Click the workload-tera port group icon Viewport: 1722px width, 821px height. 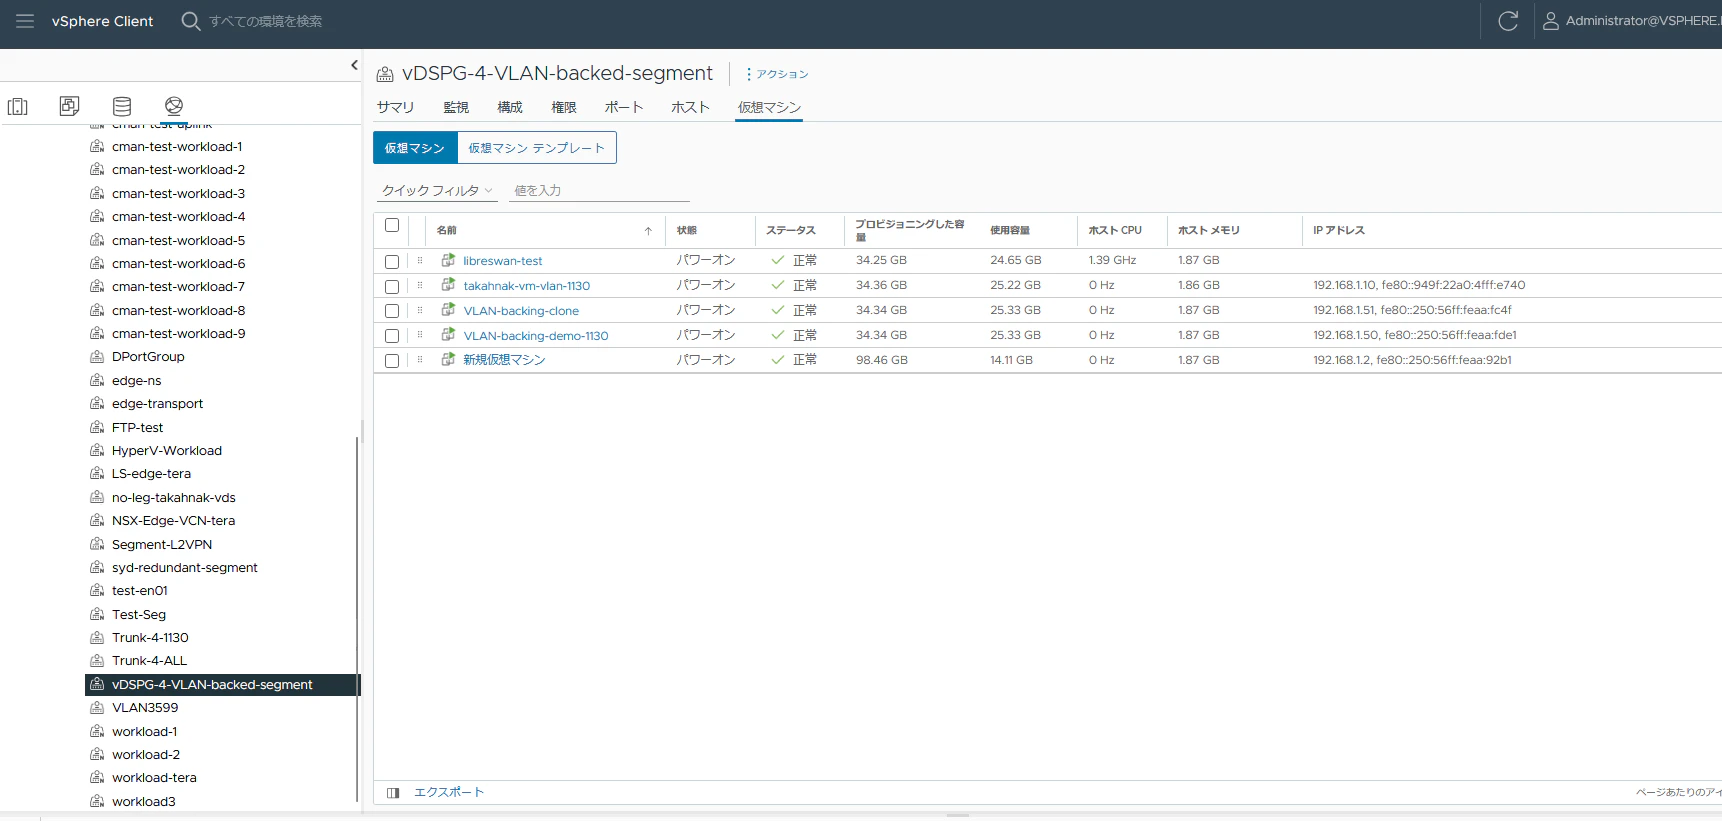tap(97, 777)
